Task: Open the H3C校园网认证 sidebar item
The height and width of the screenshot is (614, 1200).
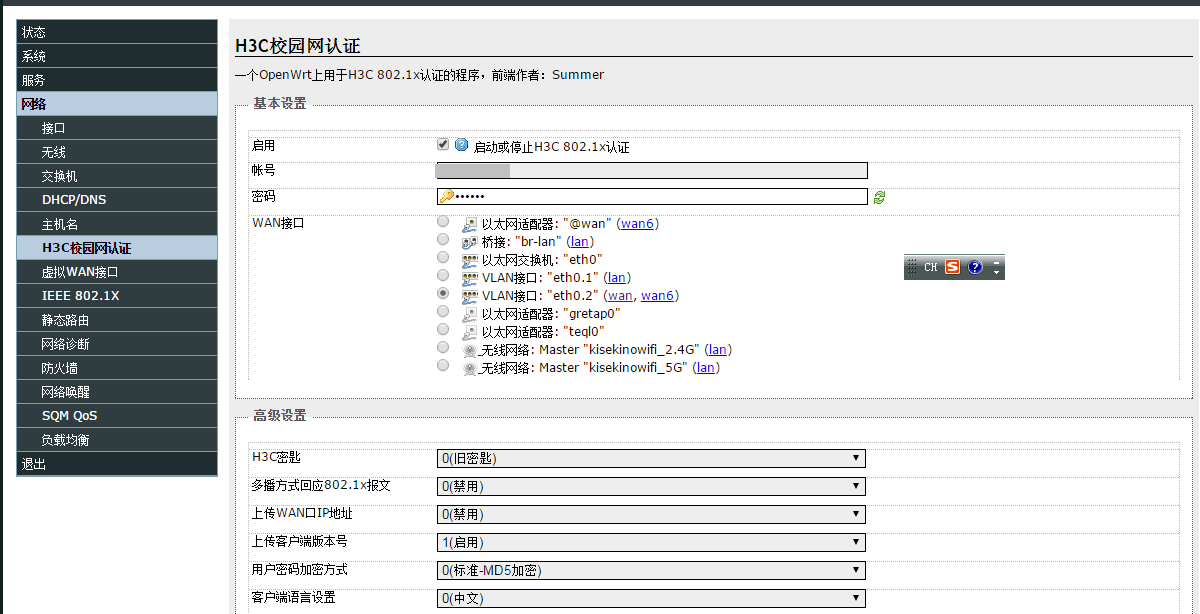Action: pyautogui.click(x=117, y=248)
